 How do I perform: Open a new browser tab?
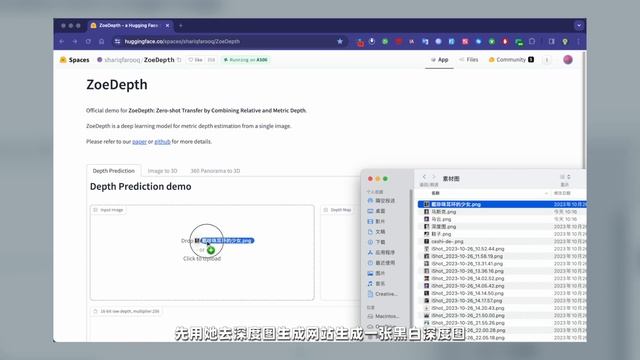(x=181, y=25)
